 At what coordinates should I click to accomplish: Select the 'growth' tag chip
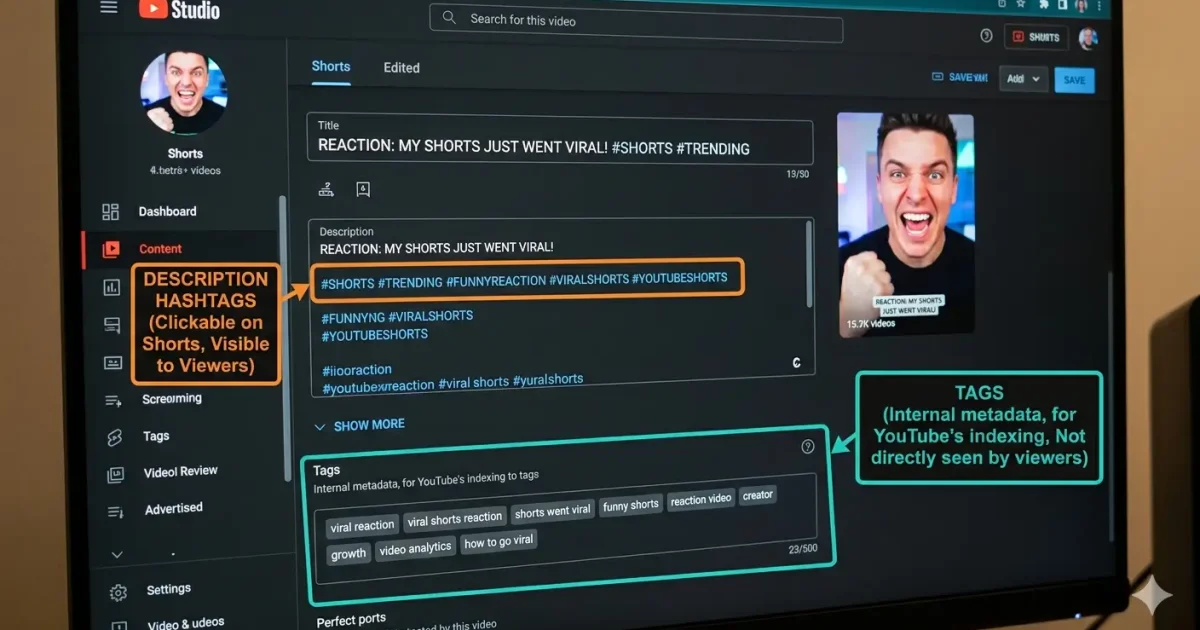coord(349,554)
